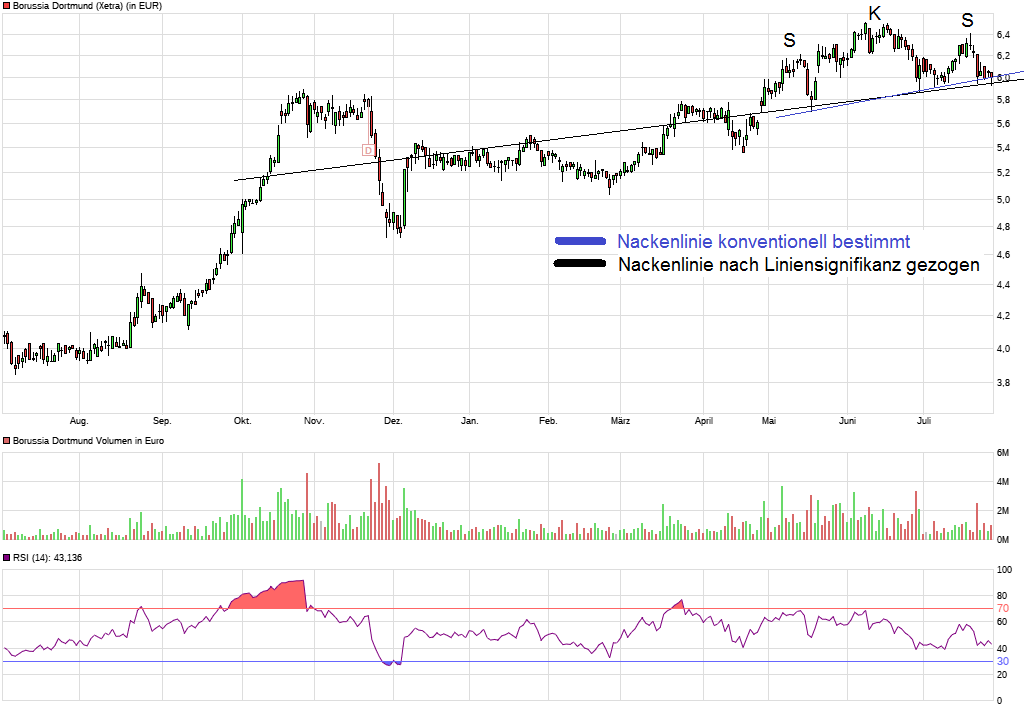
Task: Click the Sep. axis label
Action: [162, 421]
